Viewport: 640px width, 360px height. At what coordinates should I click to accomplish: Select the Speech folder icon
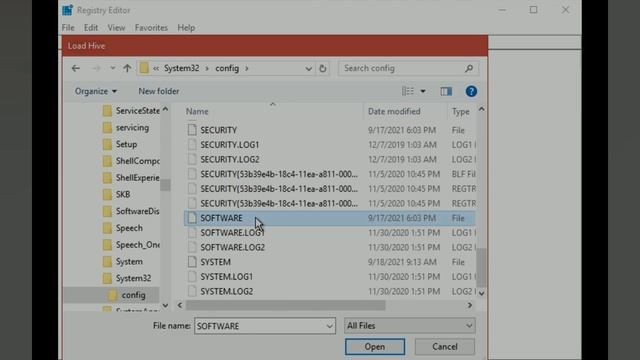click(107, 228)
